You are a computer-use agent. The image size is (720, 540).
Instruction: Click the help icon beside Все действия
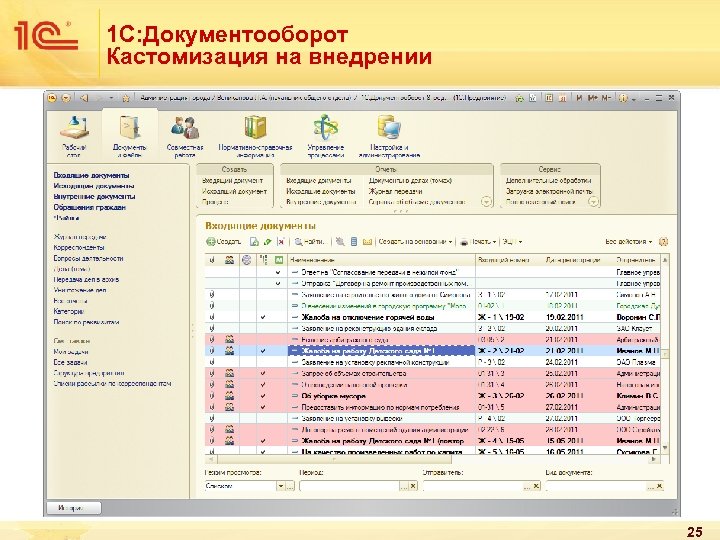(x=663, y=242)
